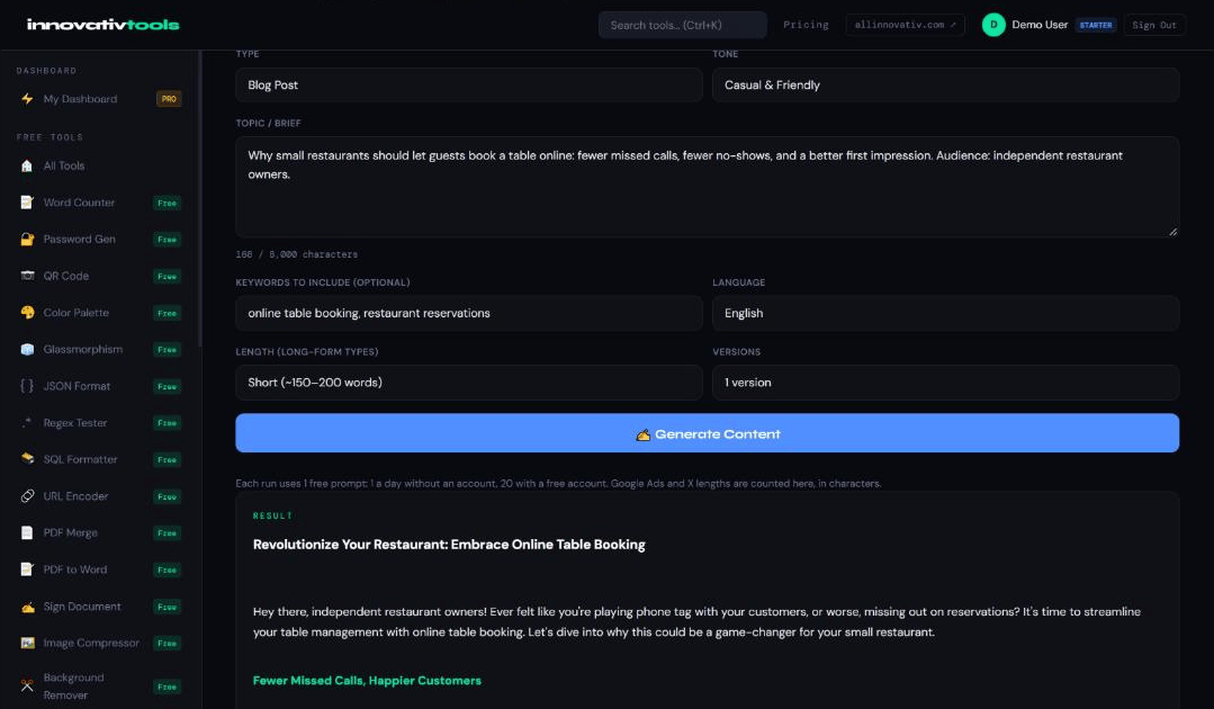Click the result title Revolutionize Your Restaurant
This screenshot has width=1214, height=709.
click(449, 545)
